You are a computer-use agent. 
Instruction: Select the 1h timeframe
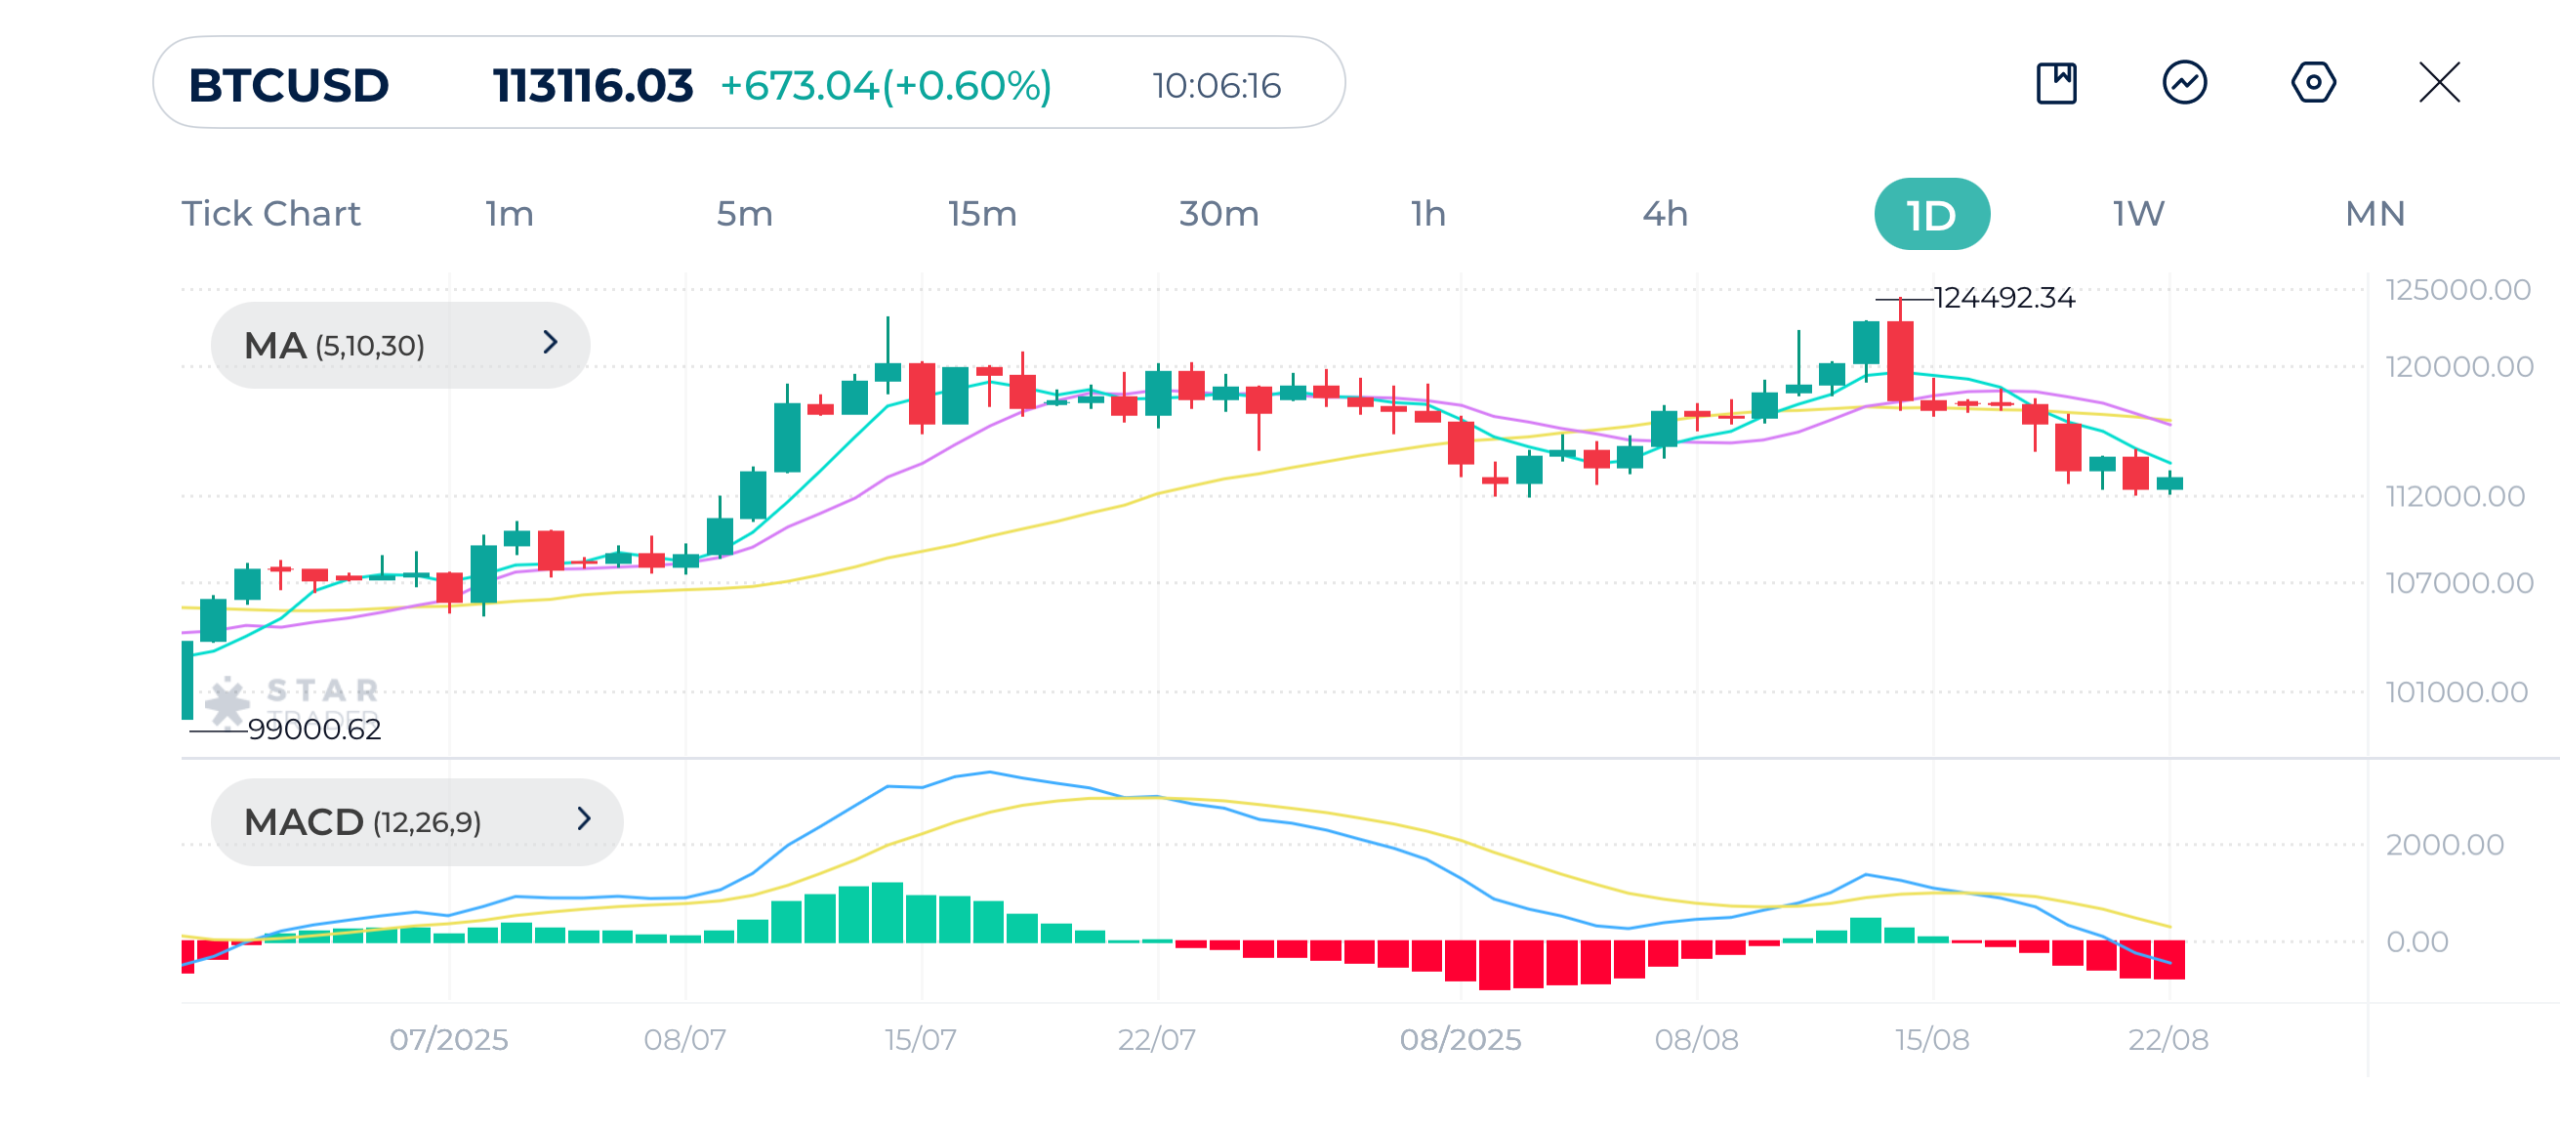(x=1428, y=214)
